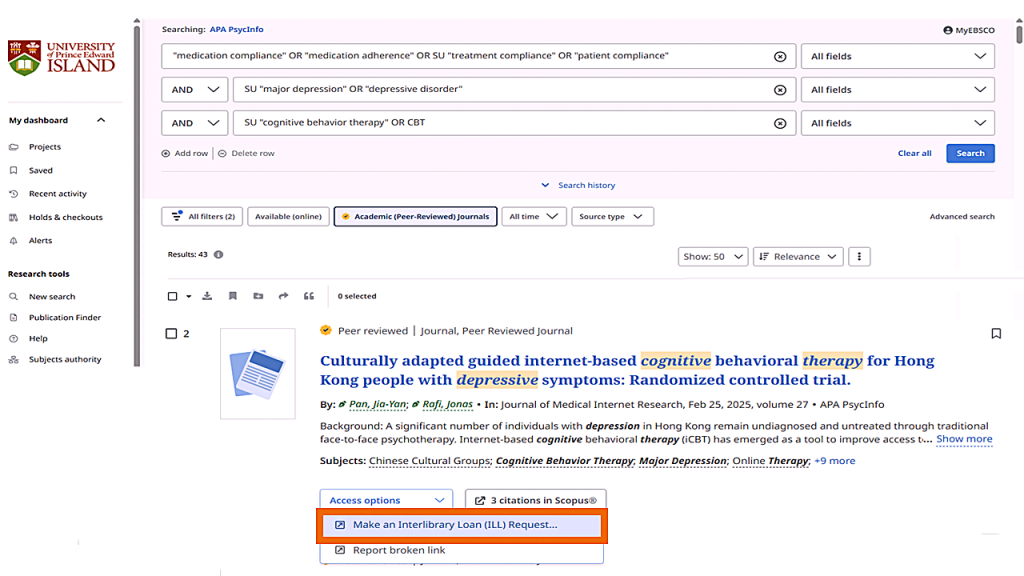
Task: Open the Relevance sort dropdown
Action: click(x=797, y=257)
